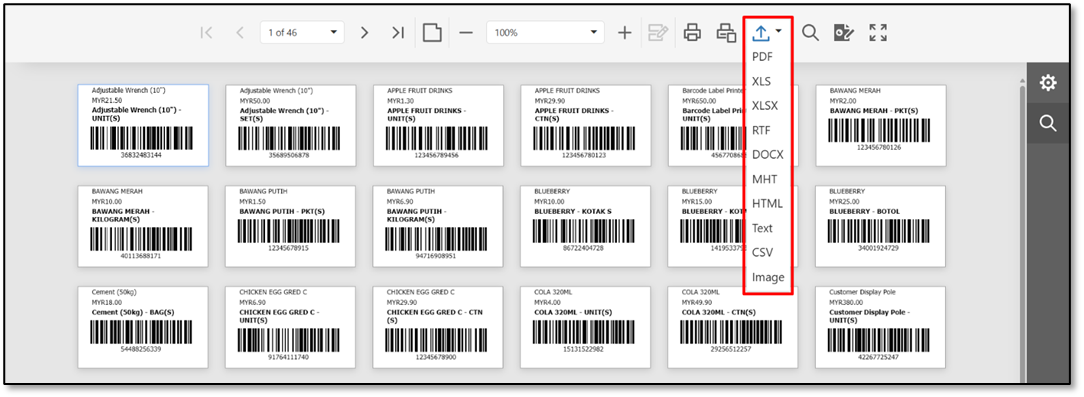Open settings gear in side panel
Image resolution: width=1084 pixels, height=397 pixels.
(x=1048, y=83)
